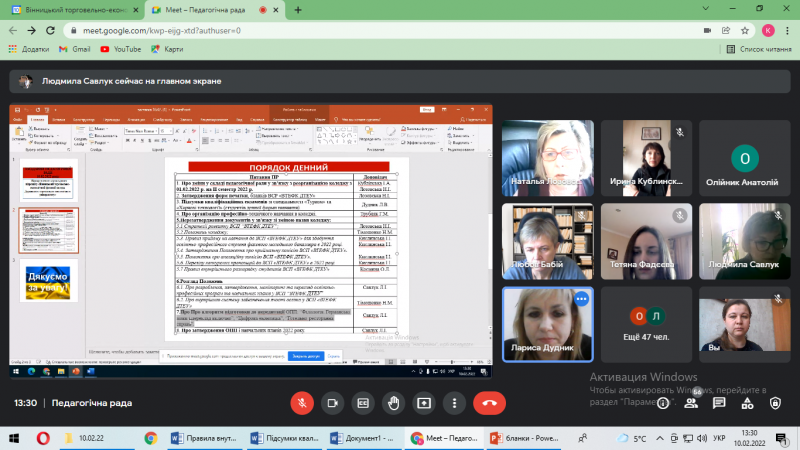800x450 pixels.
Task: Open the Gmail bookmark
Action: [x=75, y=49]
